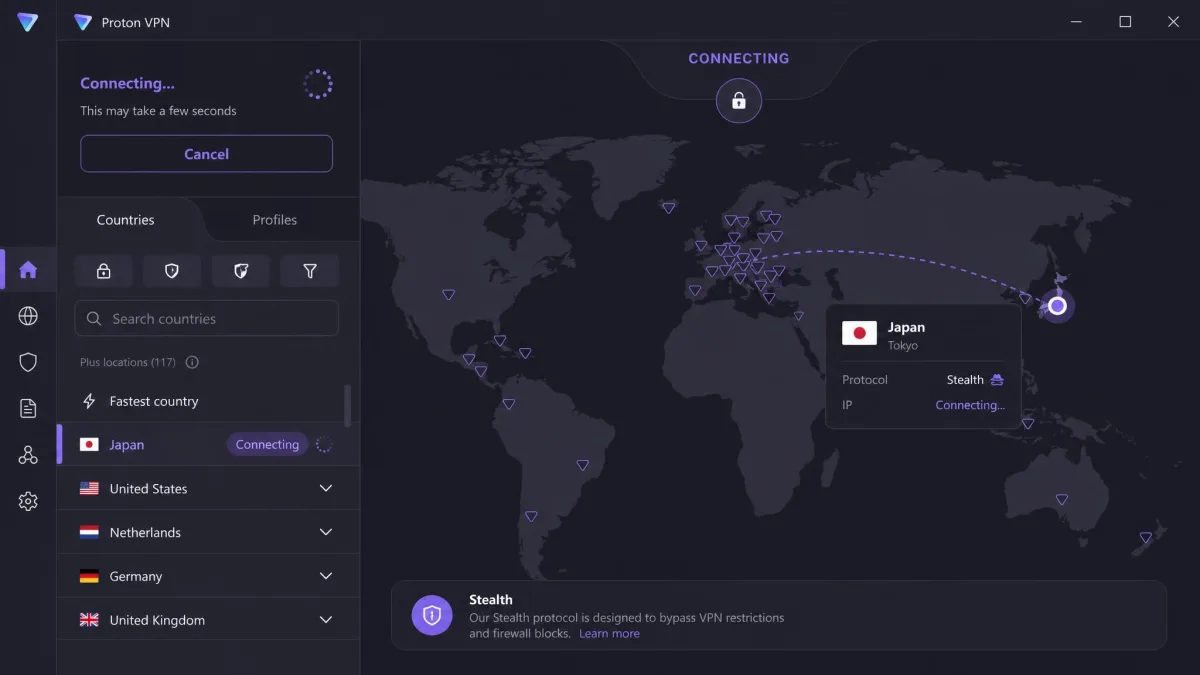The width and height of the screenshot is (1200, 675).
Task: Open the nodes icon in sidebar
Action: click(x=28, y=455)
